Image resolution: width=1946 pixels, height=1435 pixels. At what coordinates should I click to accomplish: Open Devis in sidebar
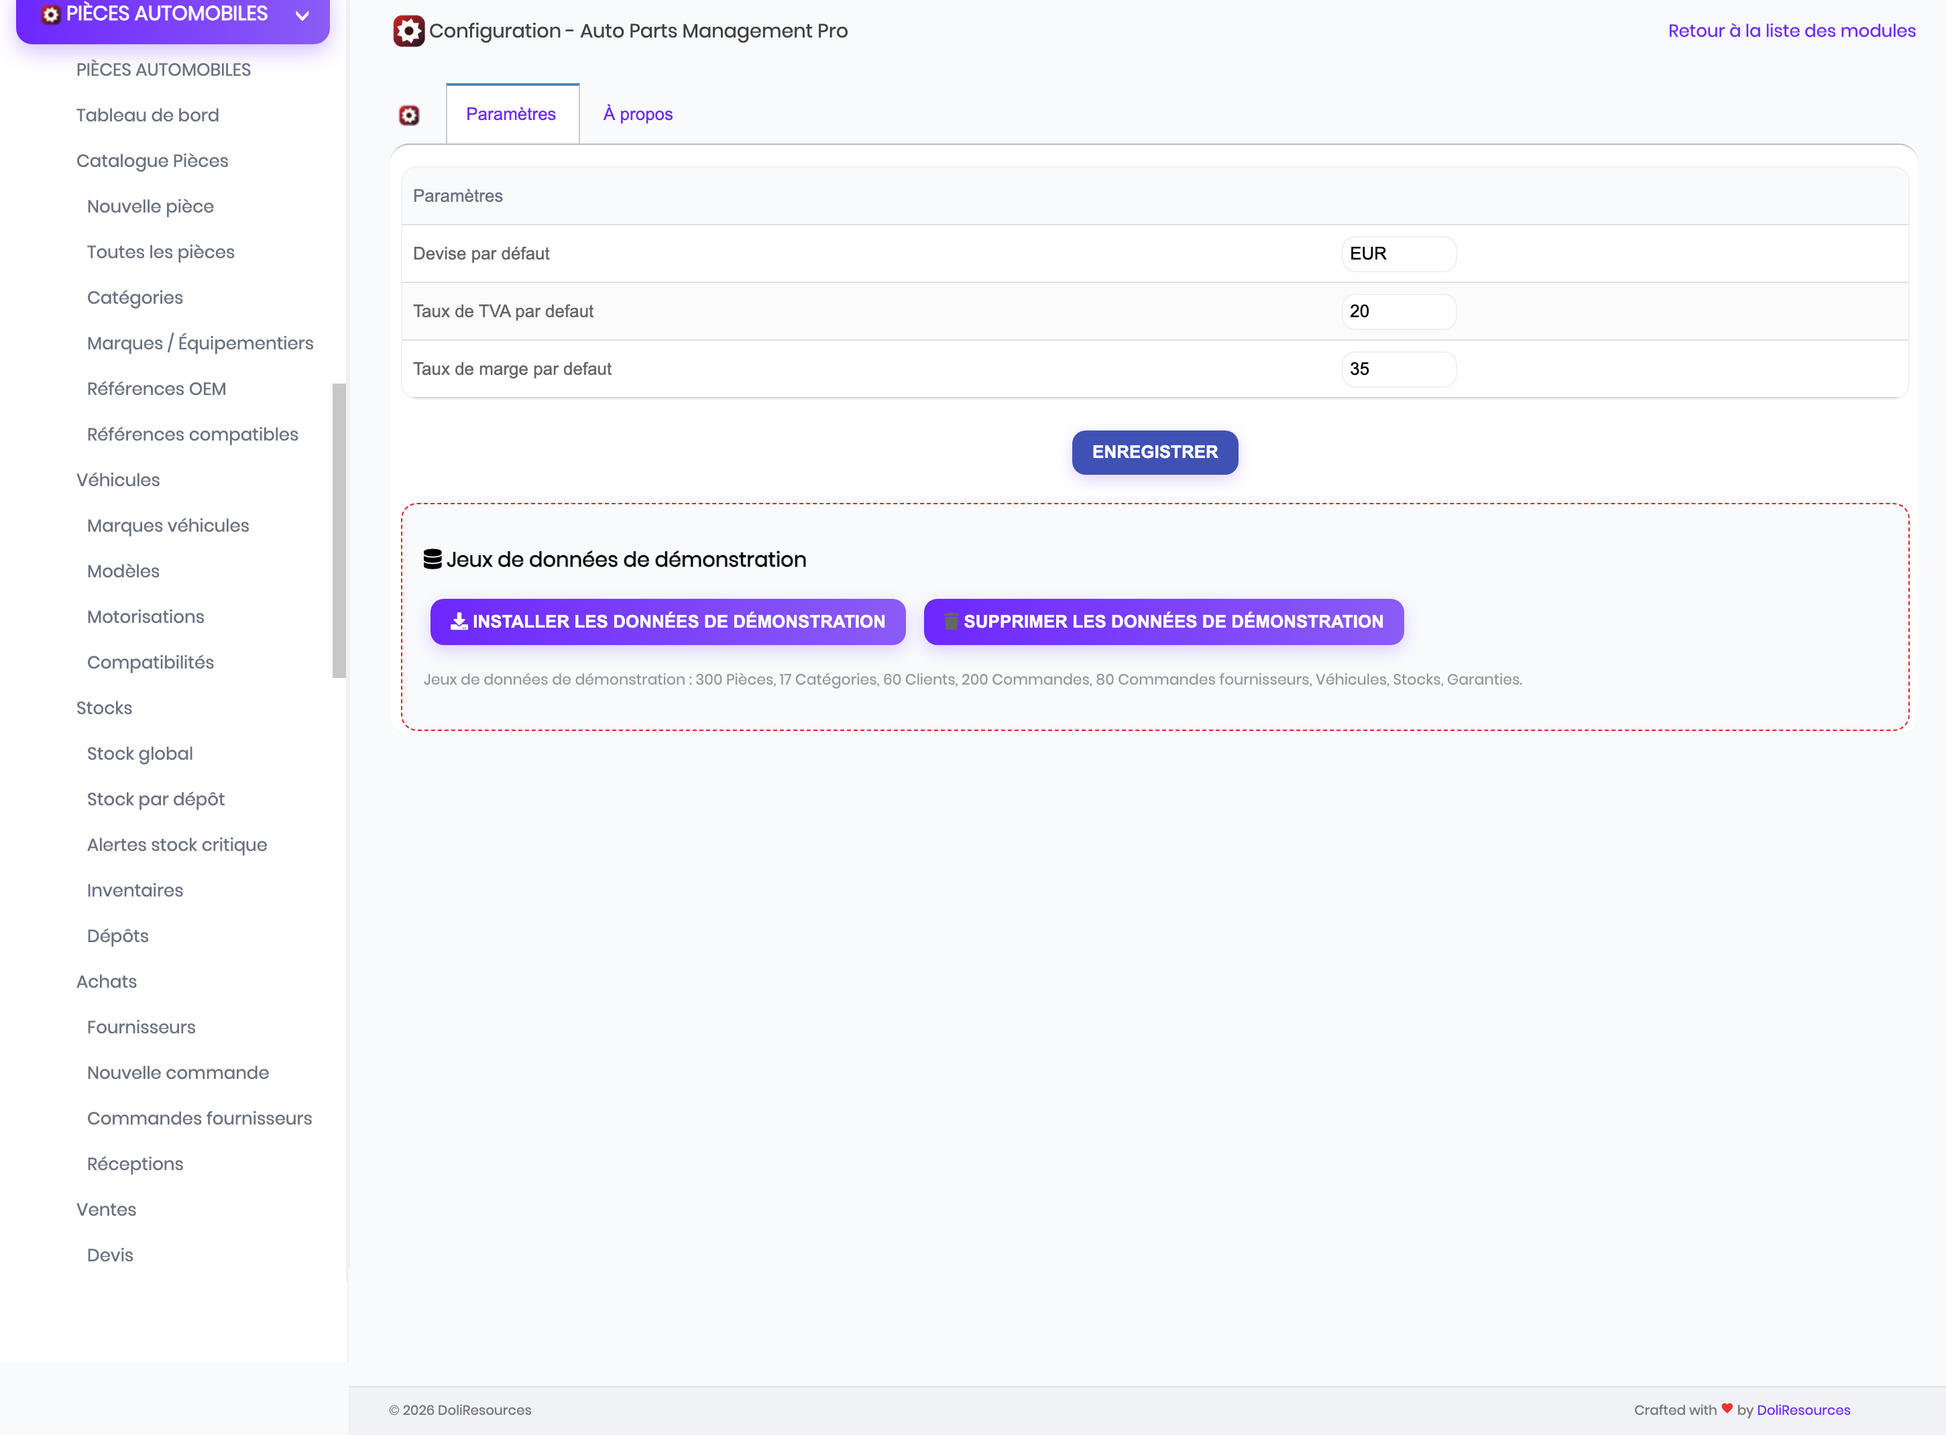click(110, 1256)
